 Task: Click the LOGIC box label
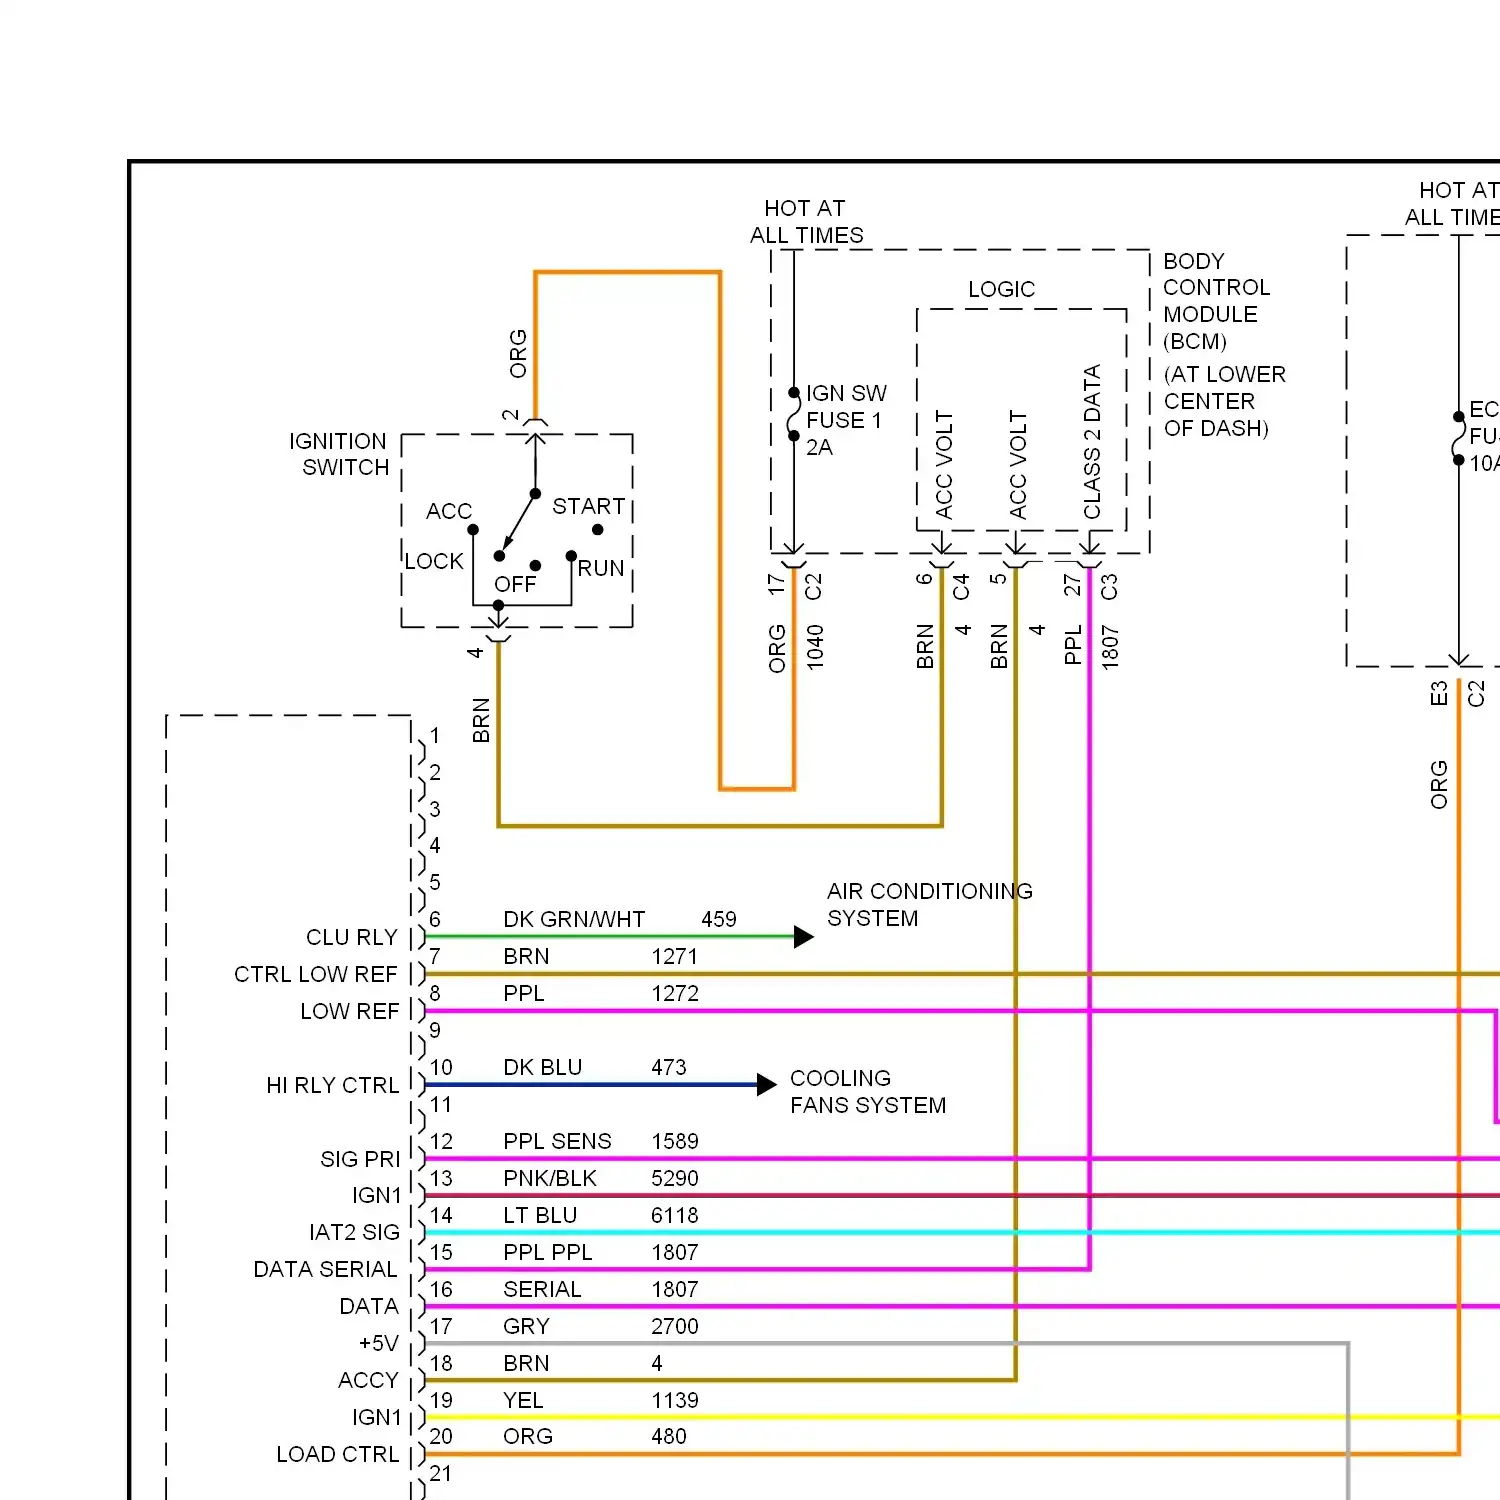click(1001, 289)
